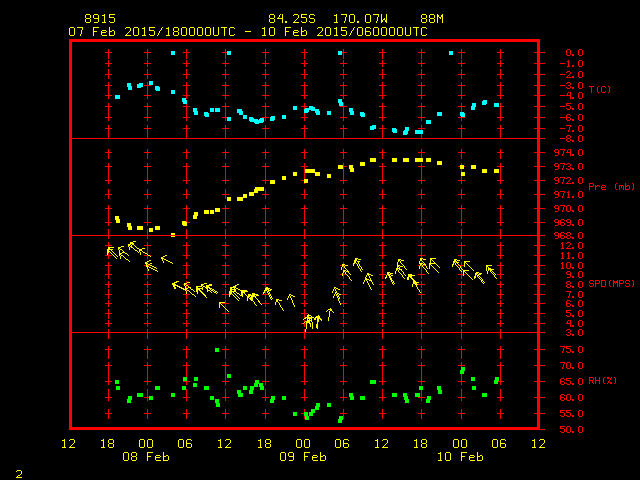The width and height of the screenshot is (640, 480).
Task: Click the "65.0" humidity tick value
Action: (571, 382)
